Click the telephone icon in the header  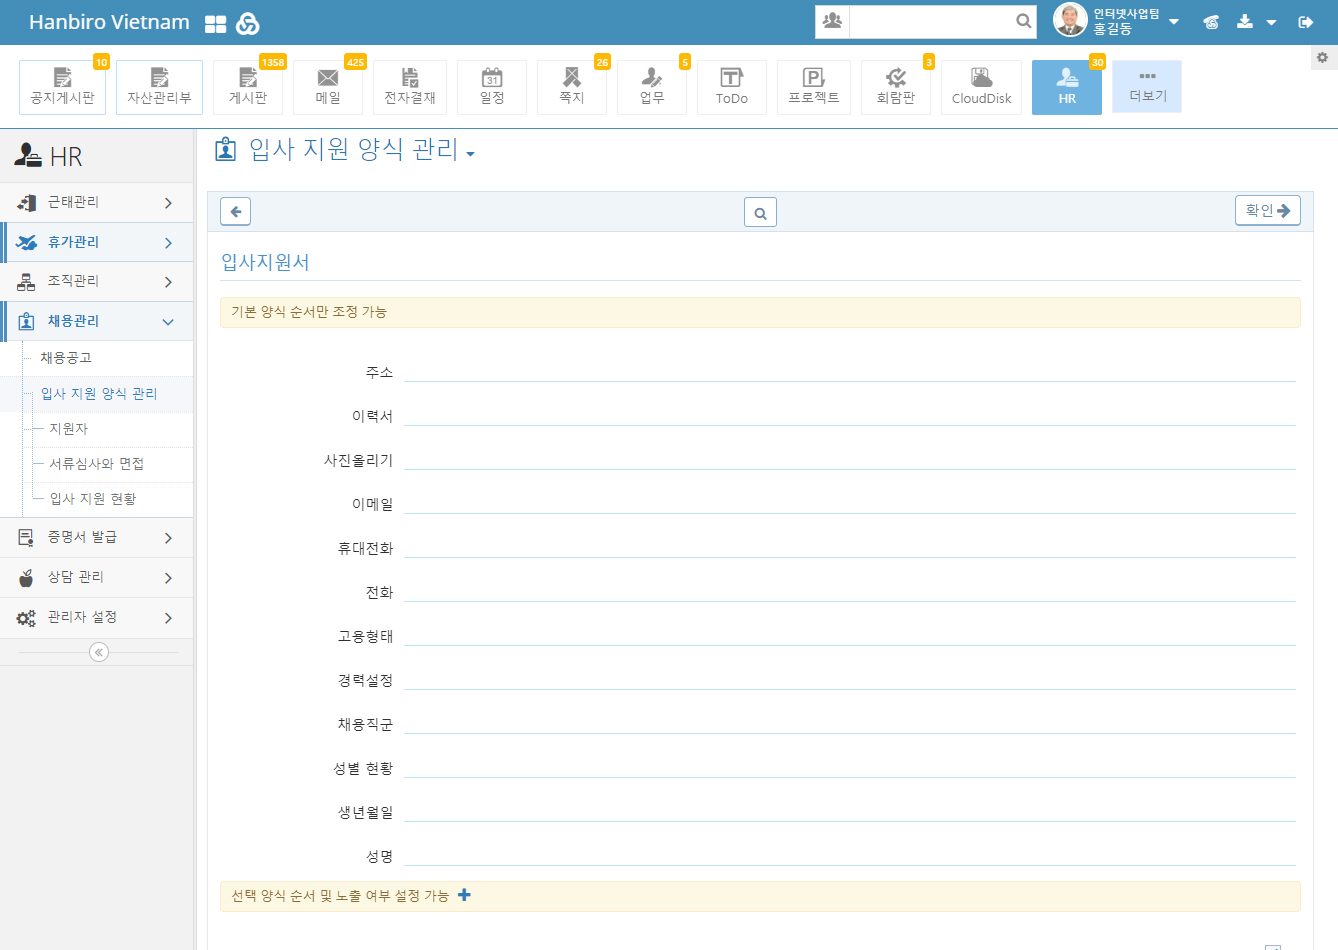tap(1211, 22)
